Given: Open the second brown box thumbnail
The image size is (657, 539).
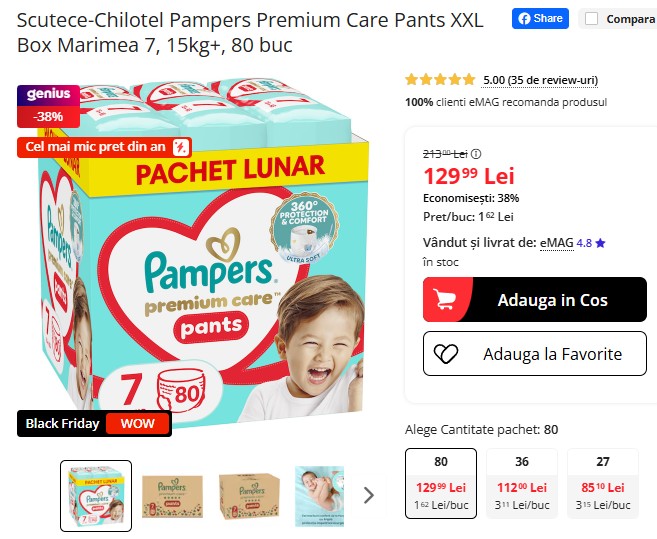Looking at the screenshot, I should coord(249,496).
